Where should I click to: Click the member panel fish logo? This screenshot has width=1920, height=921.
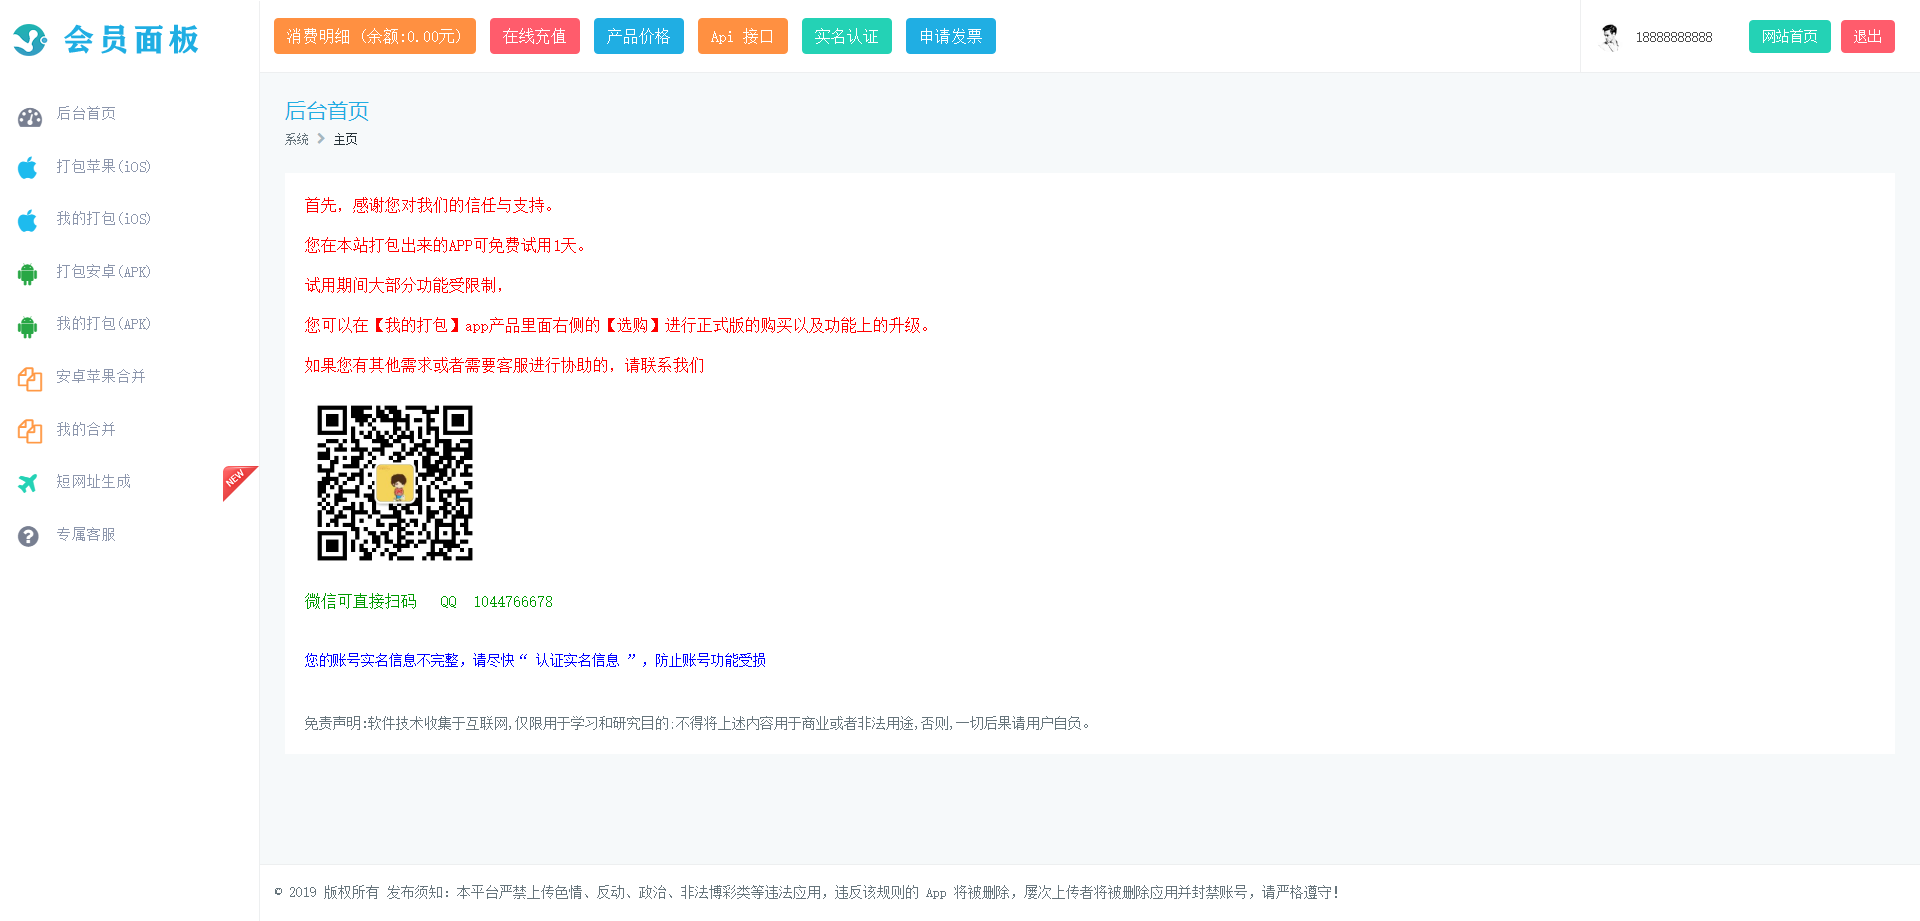[29, 40]
